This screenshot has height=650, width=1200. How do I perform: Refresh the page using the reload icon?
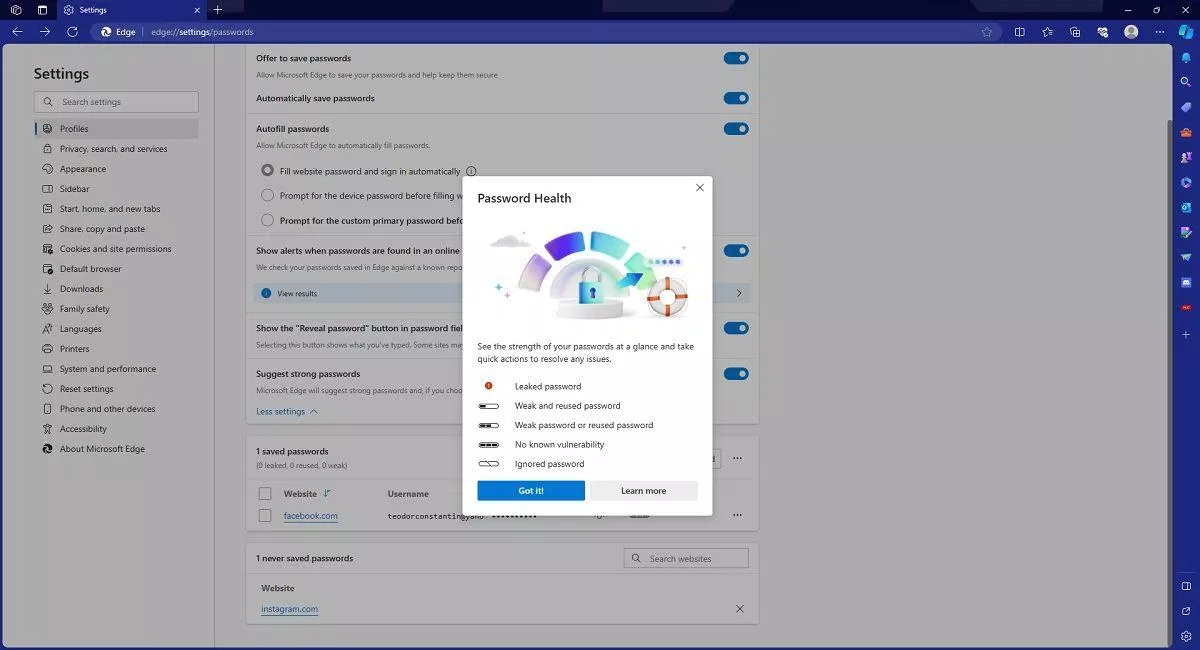coord(71,31)
